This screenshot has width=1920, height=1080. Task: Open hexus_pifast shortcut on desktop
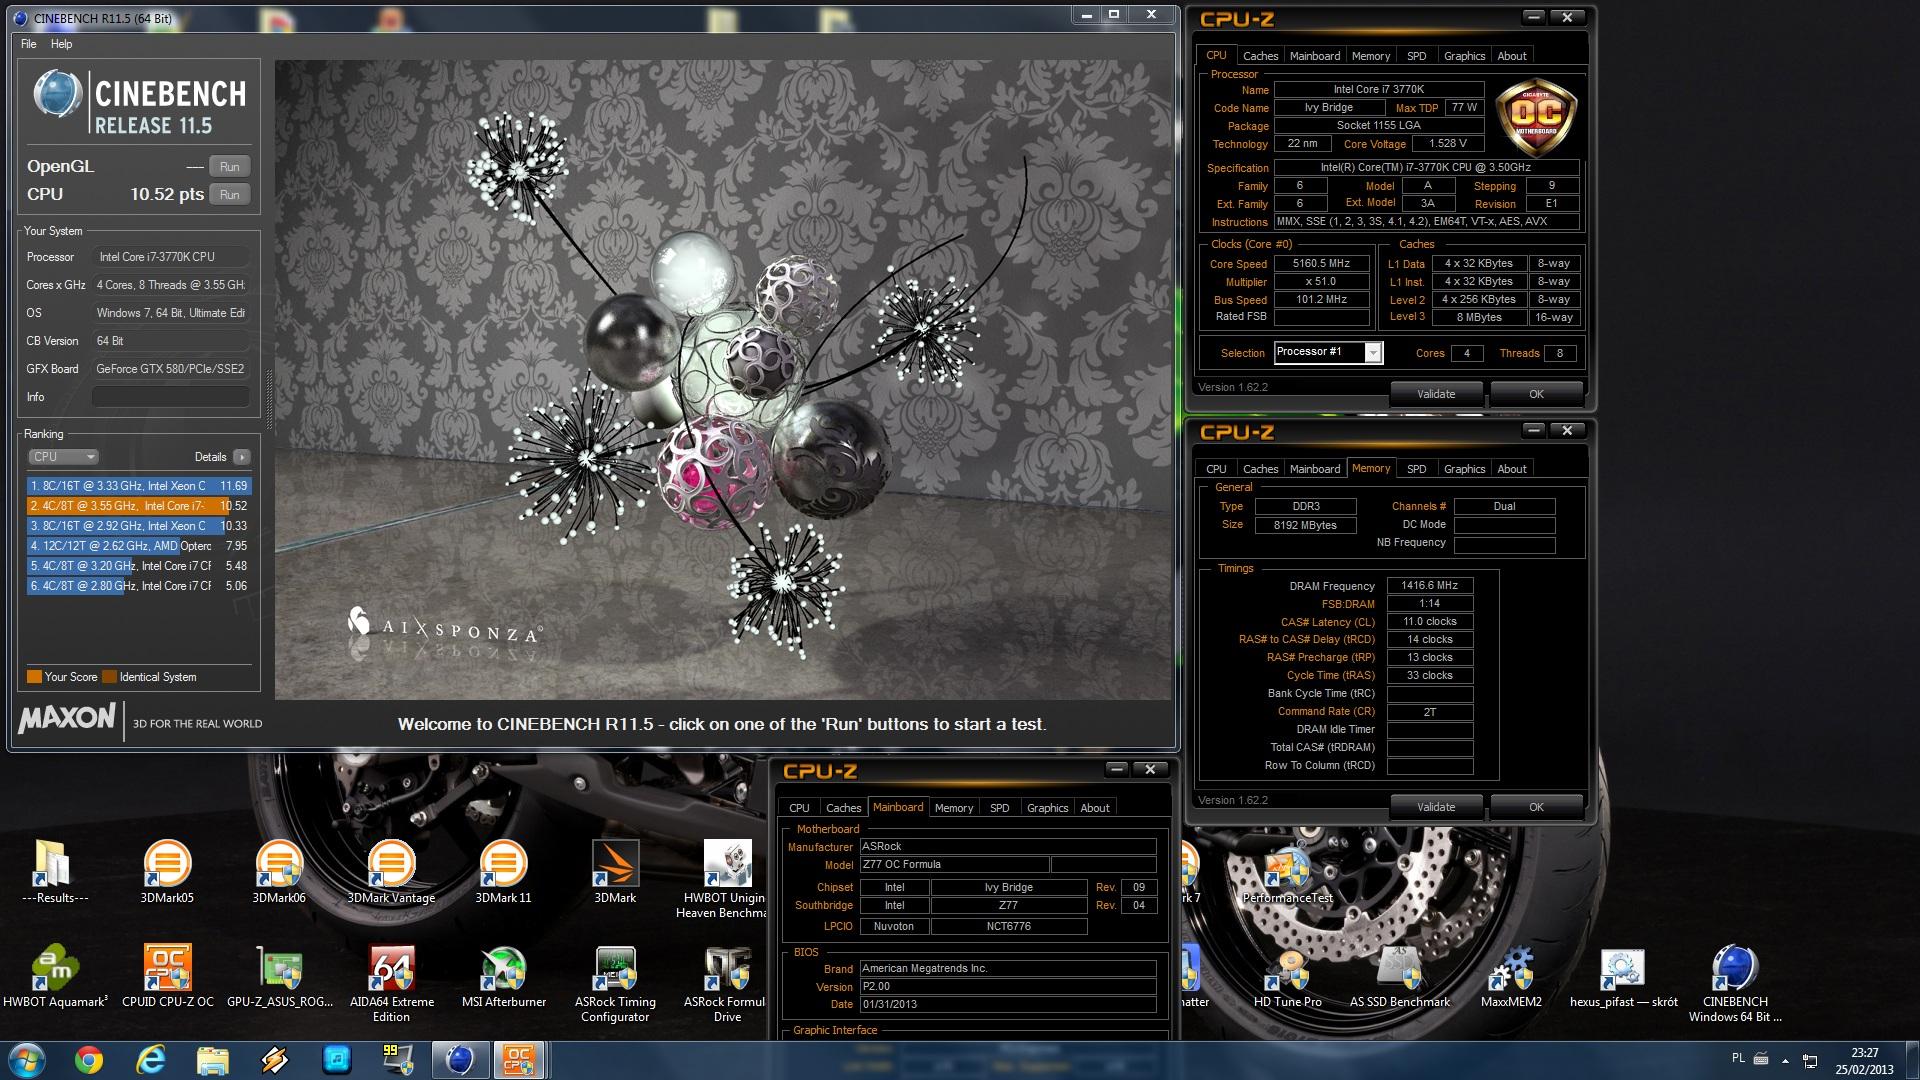pyautogui.click(x=1623, y=976)
